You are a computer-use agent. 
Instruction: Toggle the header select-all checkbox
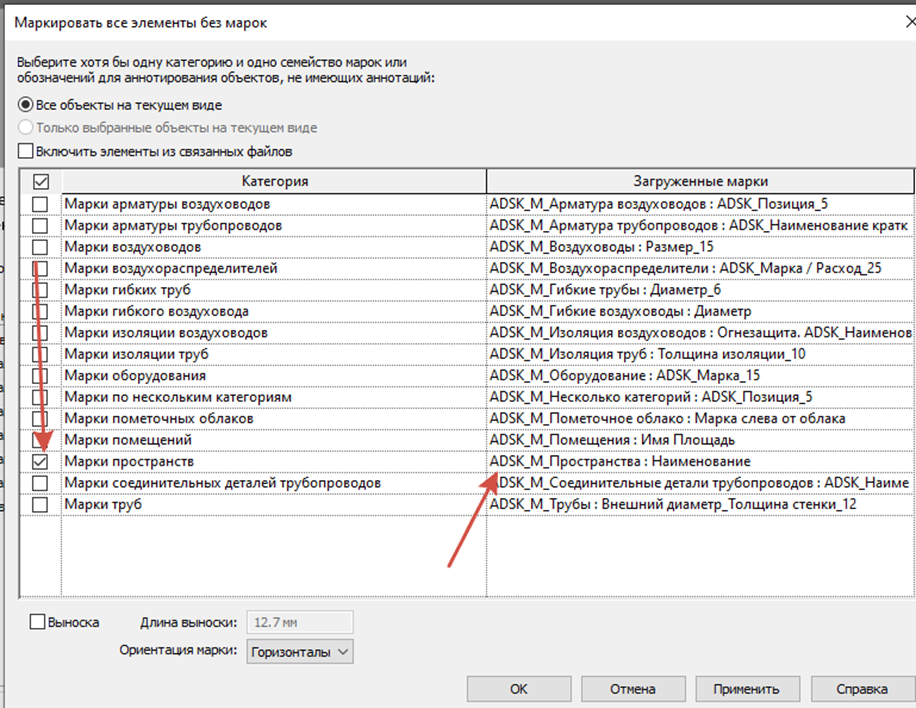tap(40, 182)
